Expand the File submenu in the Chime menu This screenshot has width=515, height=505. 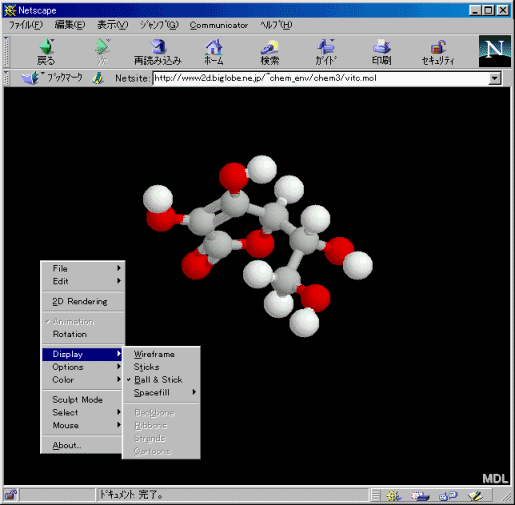coord(83,268)
